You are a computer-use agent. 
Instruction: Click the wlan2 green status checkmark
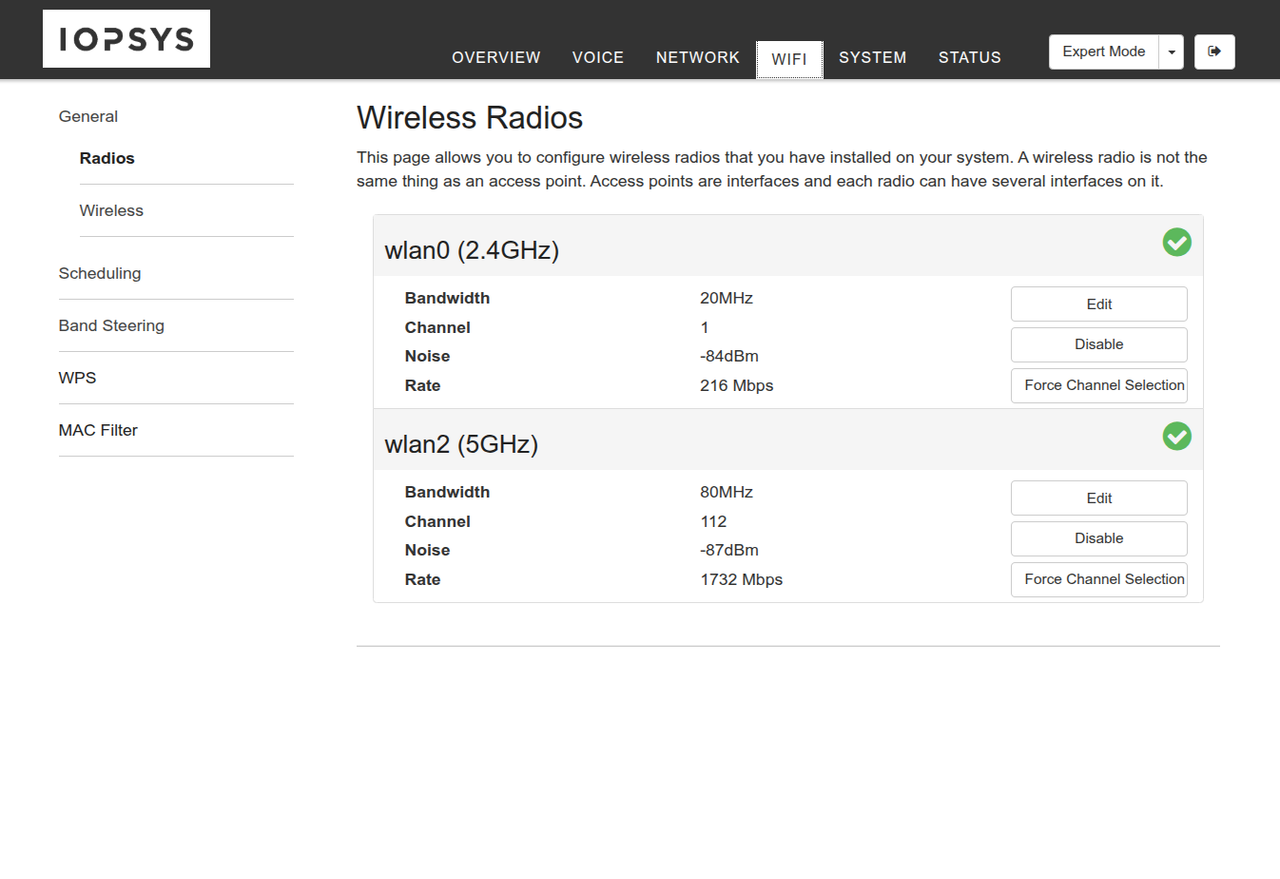click(1177, 436)
